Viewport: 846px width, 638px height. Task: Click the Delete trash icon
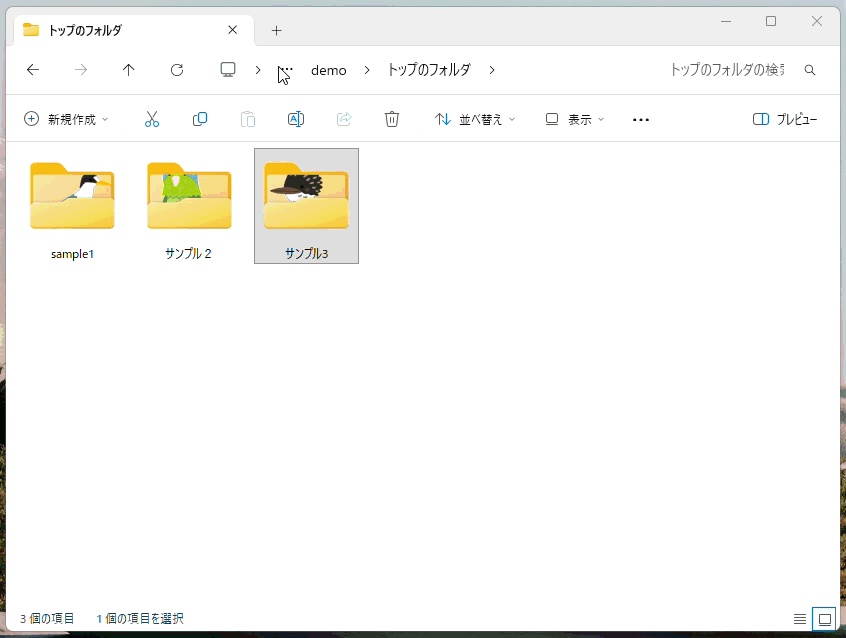coord(392,119)
